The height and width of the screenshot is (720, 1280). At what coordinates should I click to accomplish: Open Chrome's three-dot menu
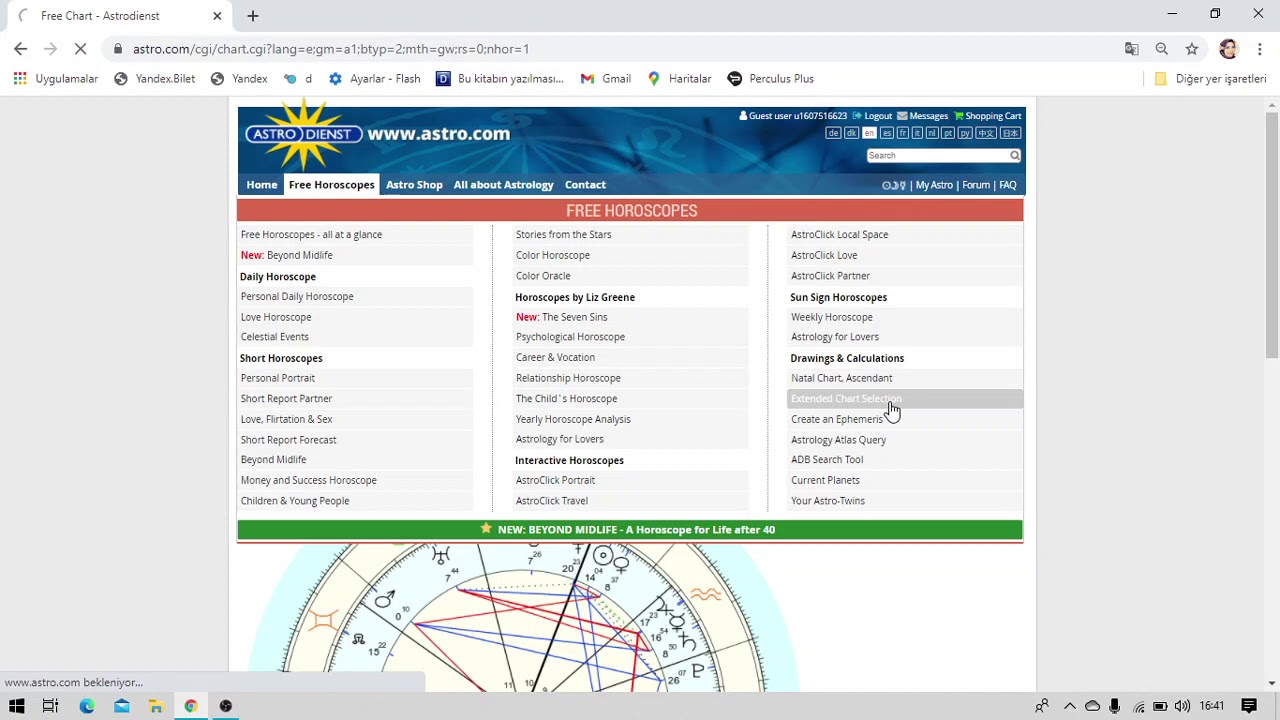click(1260, 49)
